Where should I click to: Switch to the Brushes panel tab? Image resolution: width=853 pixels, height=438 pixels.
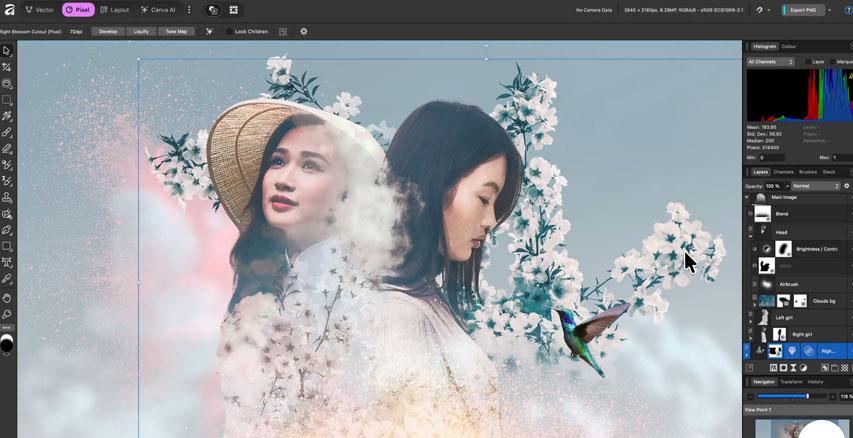808,172
